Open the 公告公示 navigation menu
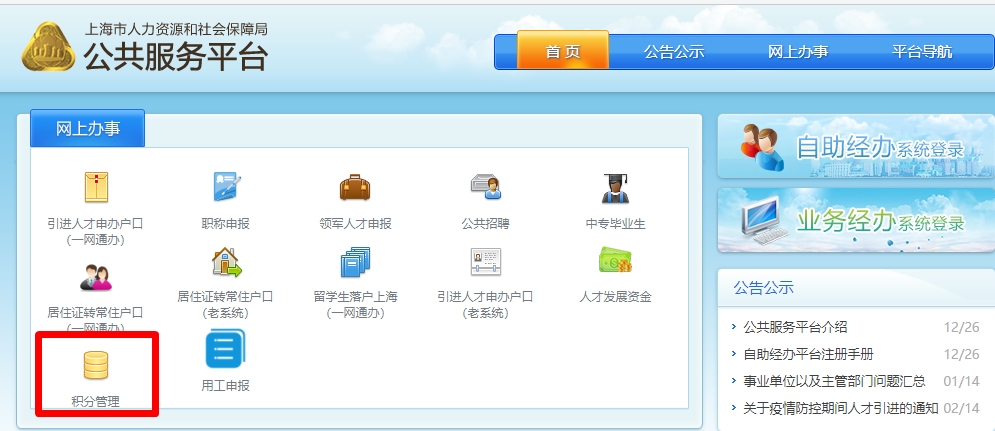Screen dimensions: 995x431 (674, 52)
